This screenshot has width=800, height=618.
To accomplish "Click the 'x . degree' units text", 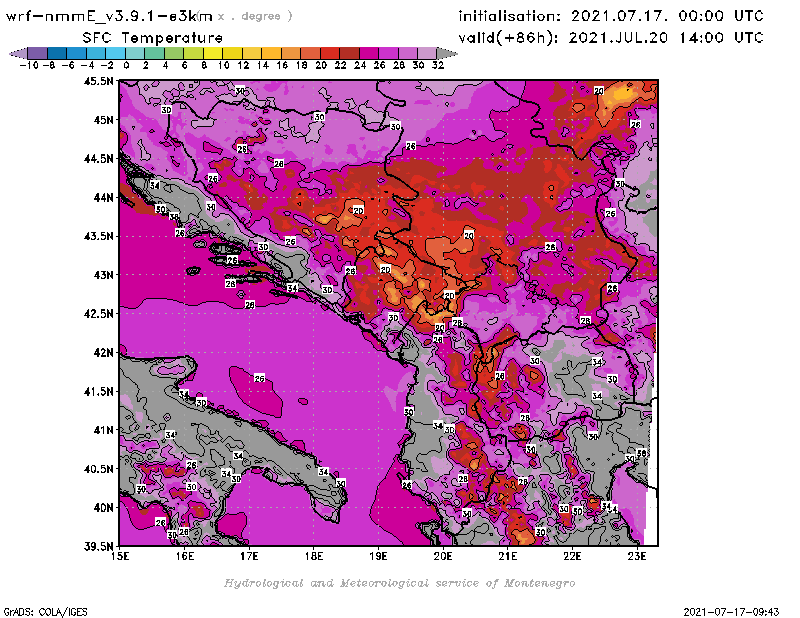I will (255, 16).
